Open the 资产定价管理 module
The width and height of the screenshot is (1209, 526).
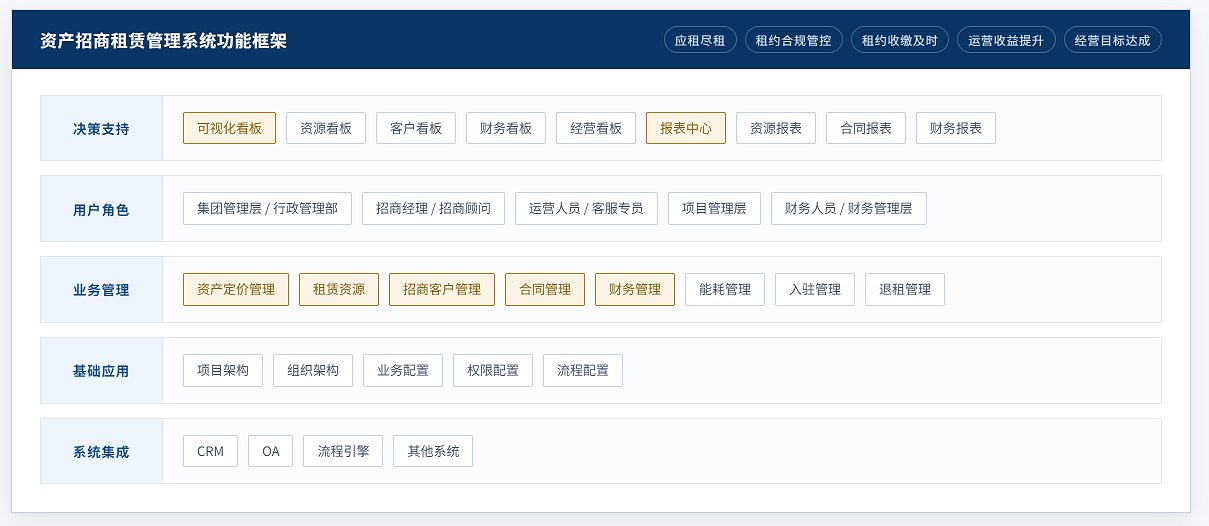(236, 290)
